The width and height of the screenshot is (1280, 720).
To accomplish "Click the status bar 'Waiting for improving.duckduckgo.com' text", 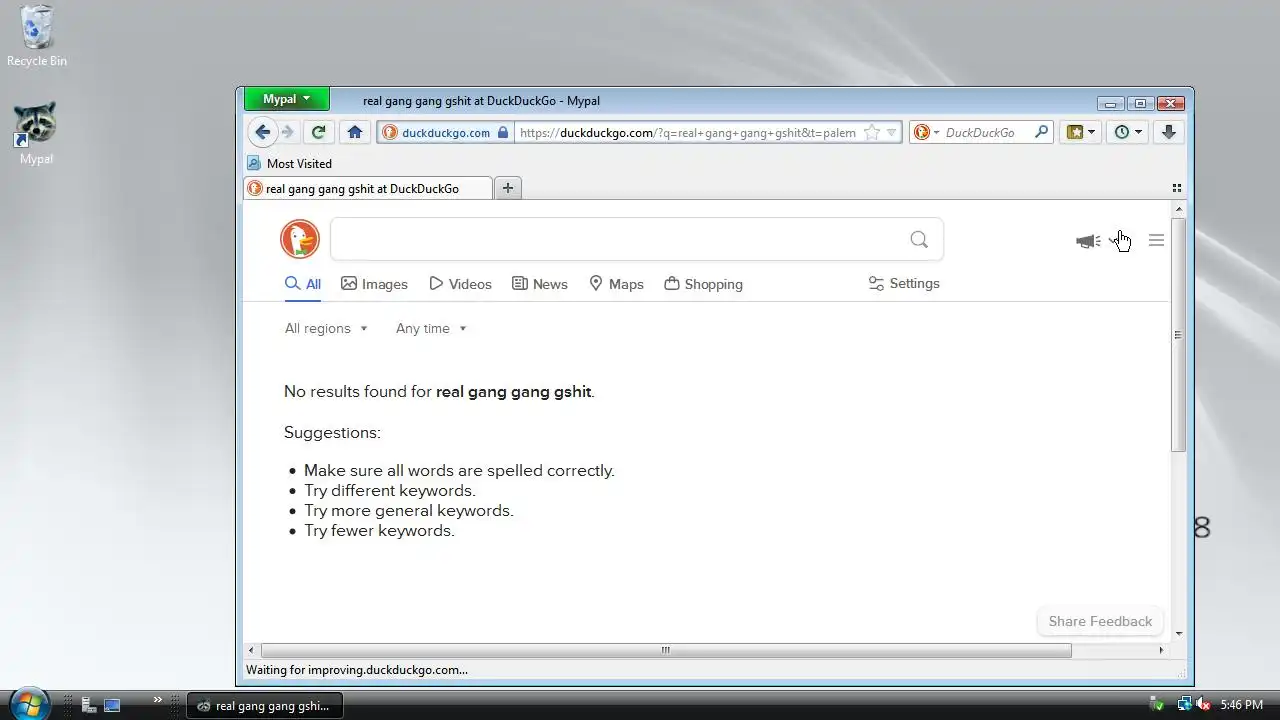I will [x=357, y=670].
